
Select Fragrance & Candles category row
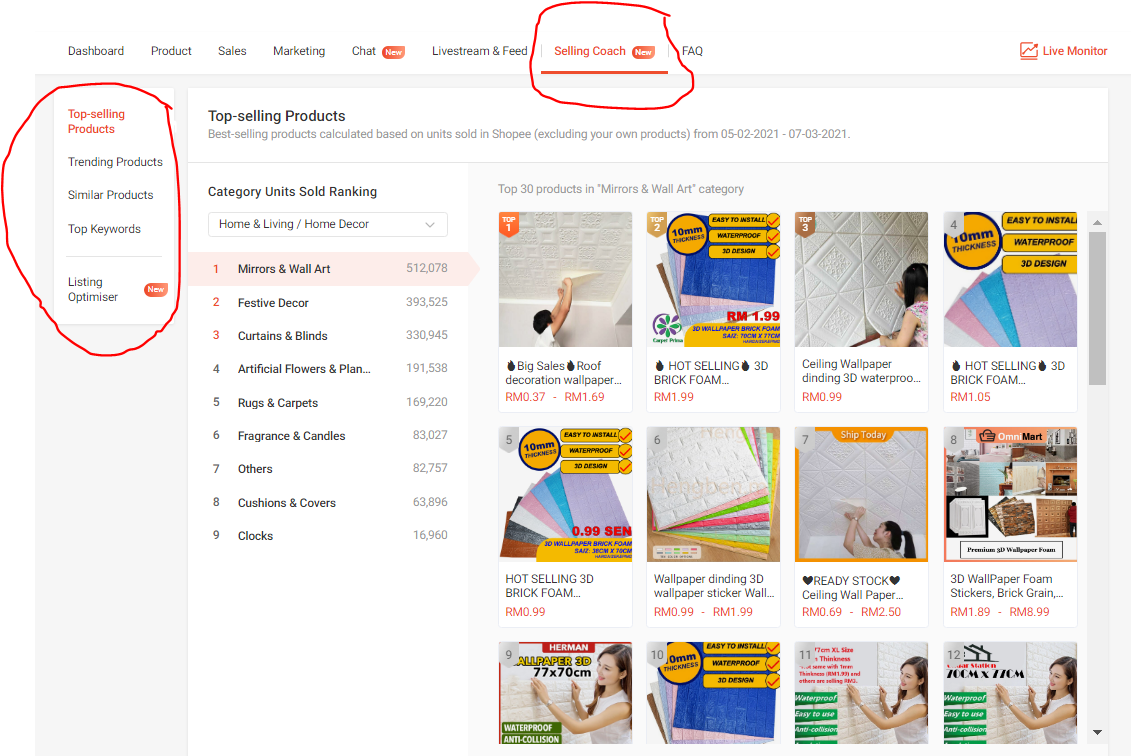coord(328,436)
